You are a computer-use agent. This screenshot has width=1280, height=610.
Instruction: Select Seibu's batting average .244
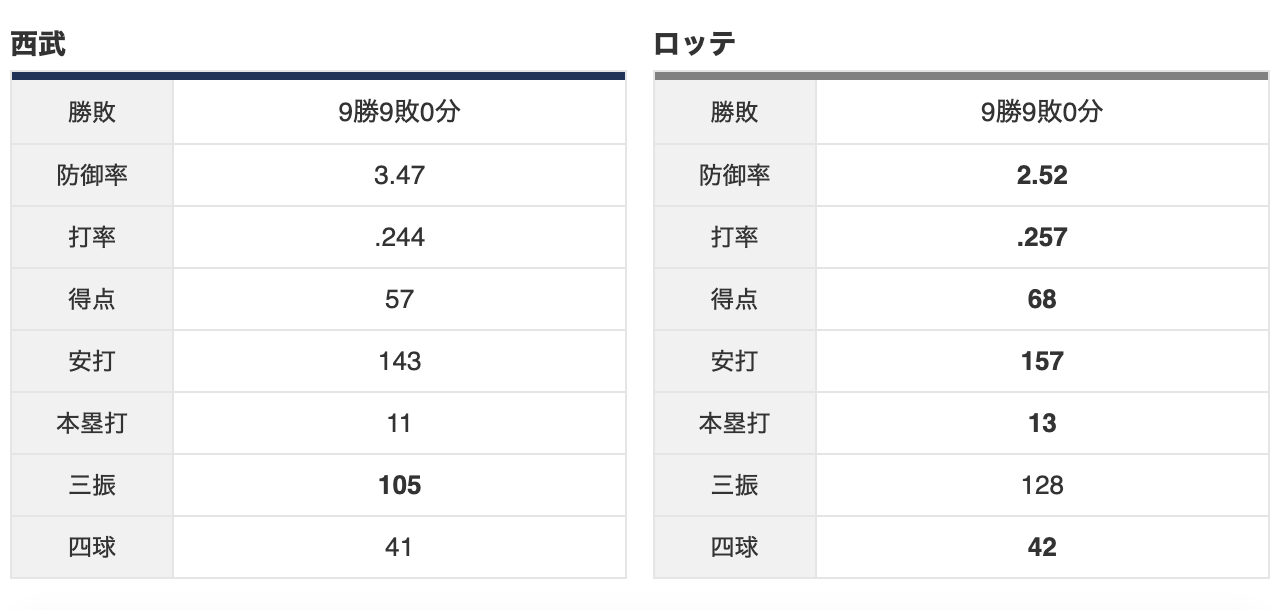[x=399, y=237]
